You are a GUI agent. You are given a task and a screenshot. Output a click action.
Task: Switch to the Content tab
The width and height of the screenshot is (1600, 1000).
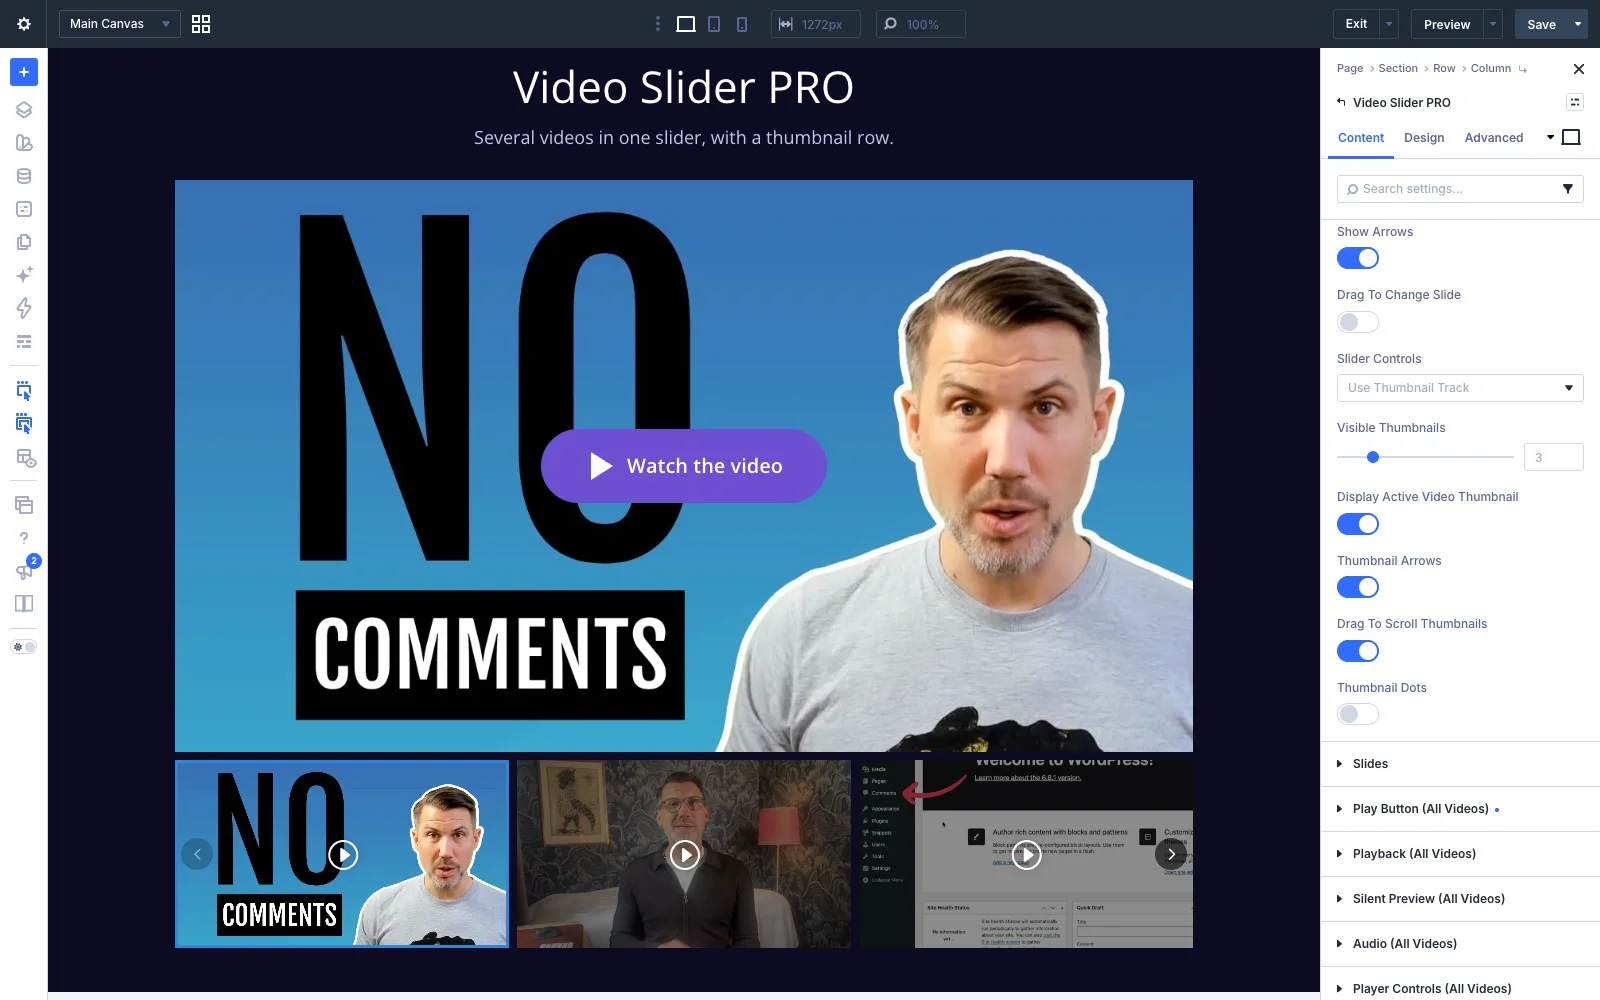click(1361, 138)
